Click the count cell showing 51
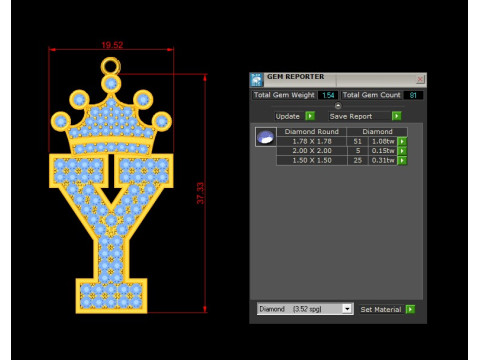 358,141
